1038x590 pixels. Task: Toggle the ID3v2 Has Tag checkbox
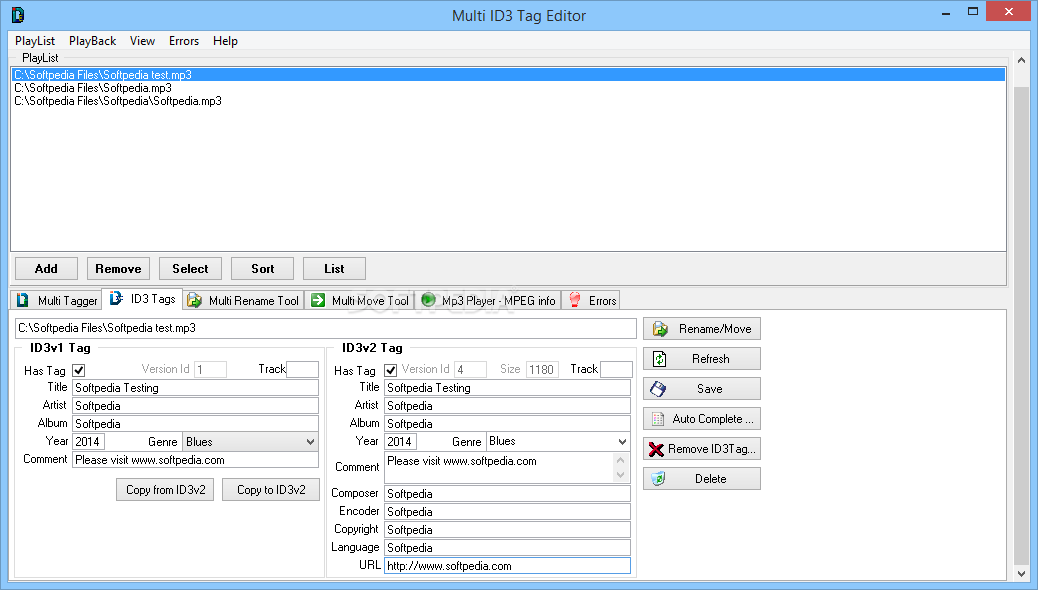(x=391, y=371)
